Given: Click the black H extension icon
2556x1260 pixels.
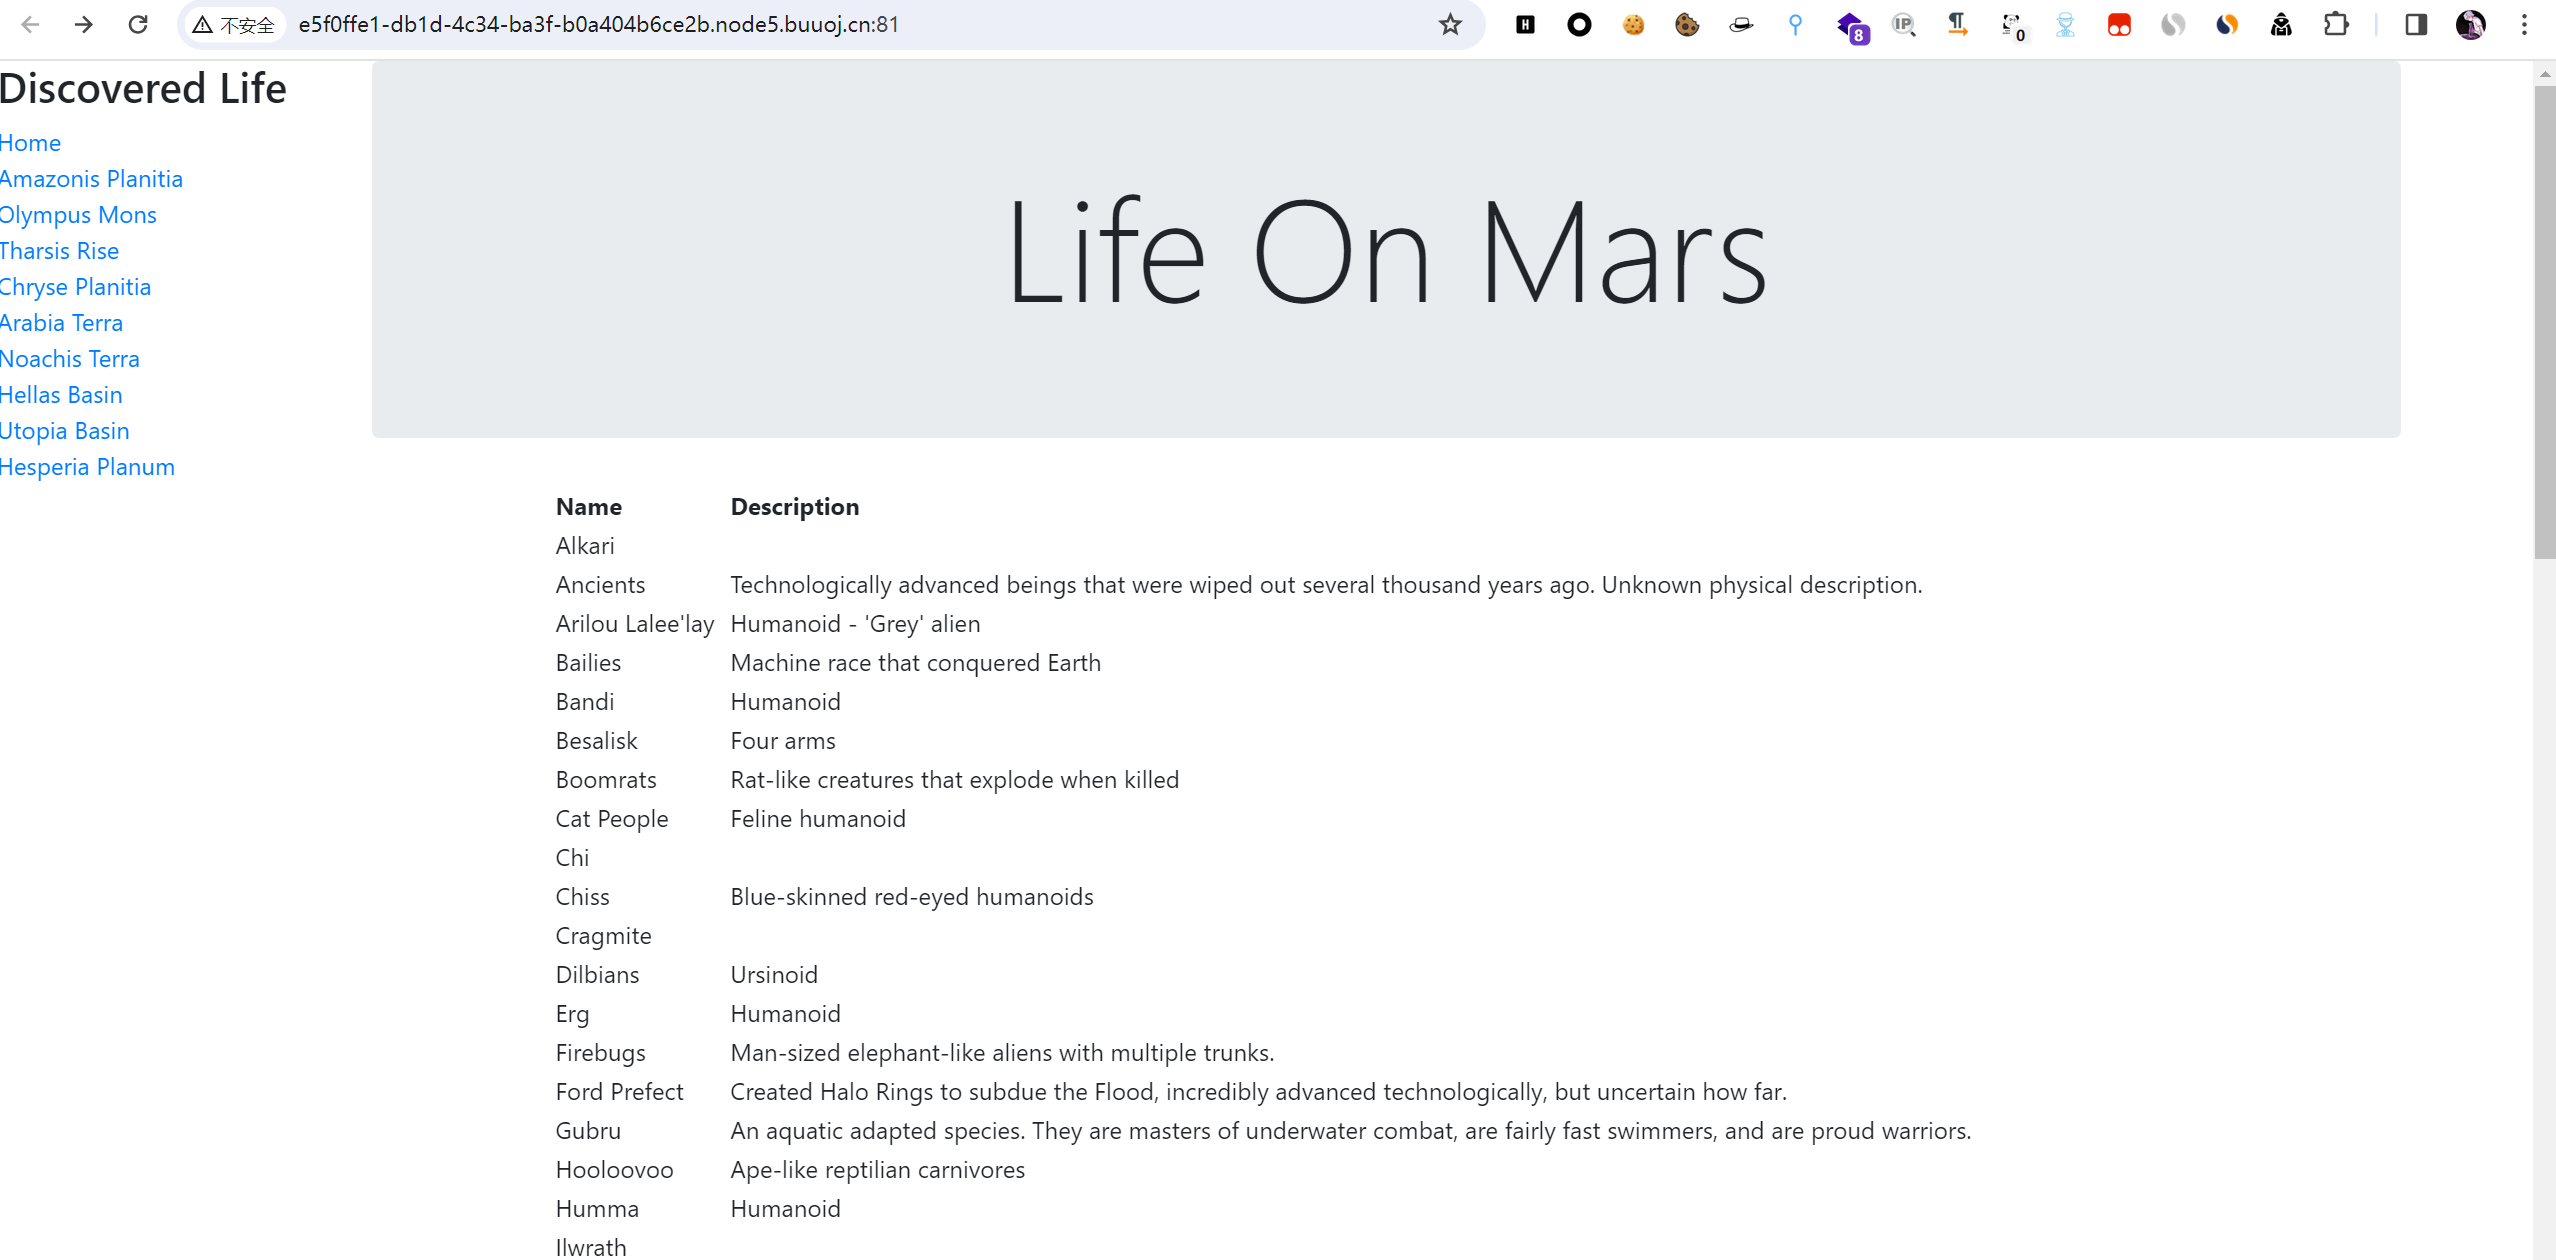Looking at the screenshot, I should (1525, 24).
